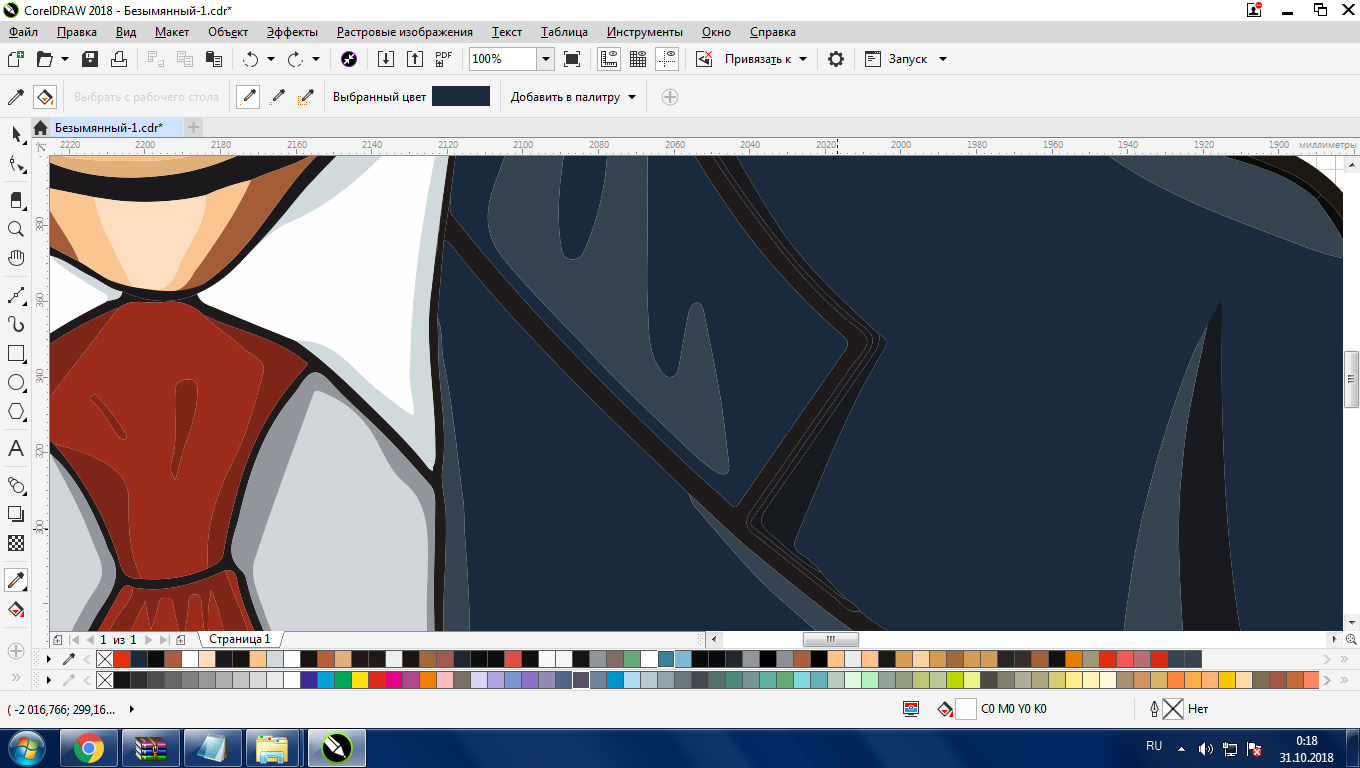
Task: Open the Растровые изображения menu
Action: pos(405,32)
